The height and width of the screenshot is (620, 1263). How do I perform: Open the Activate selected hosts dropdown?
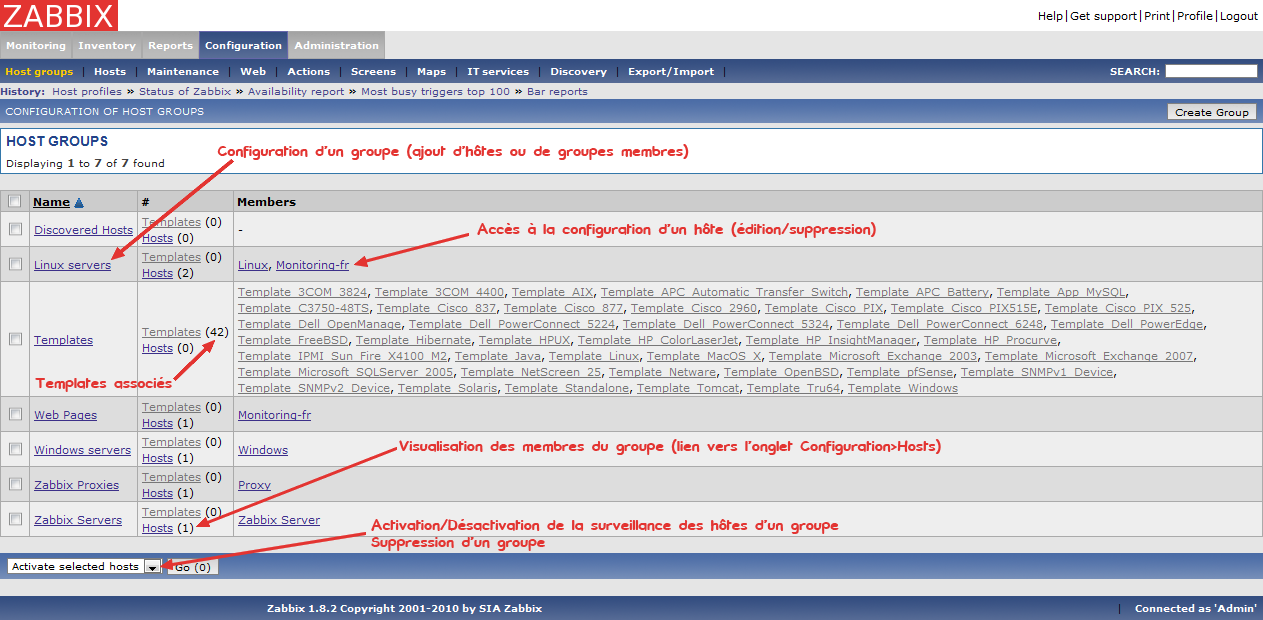[152, 567]
